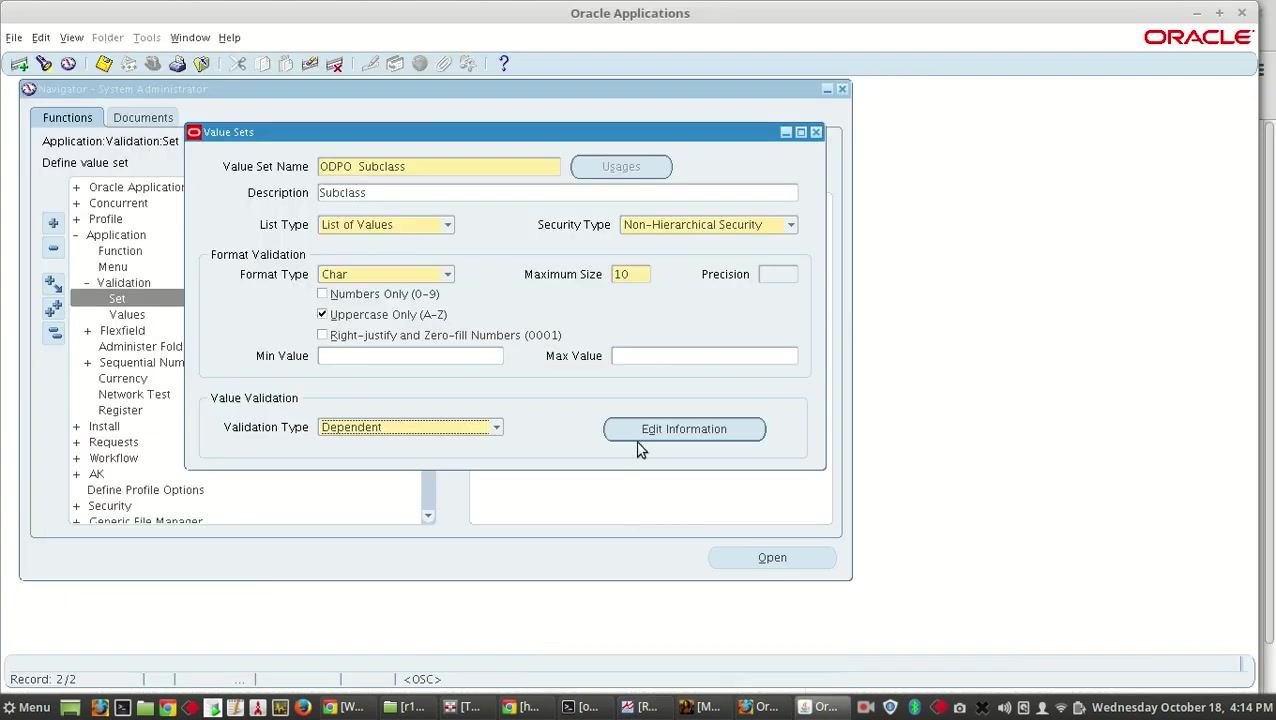
Task: Click the Open button in Navigator
Action: 772,557
